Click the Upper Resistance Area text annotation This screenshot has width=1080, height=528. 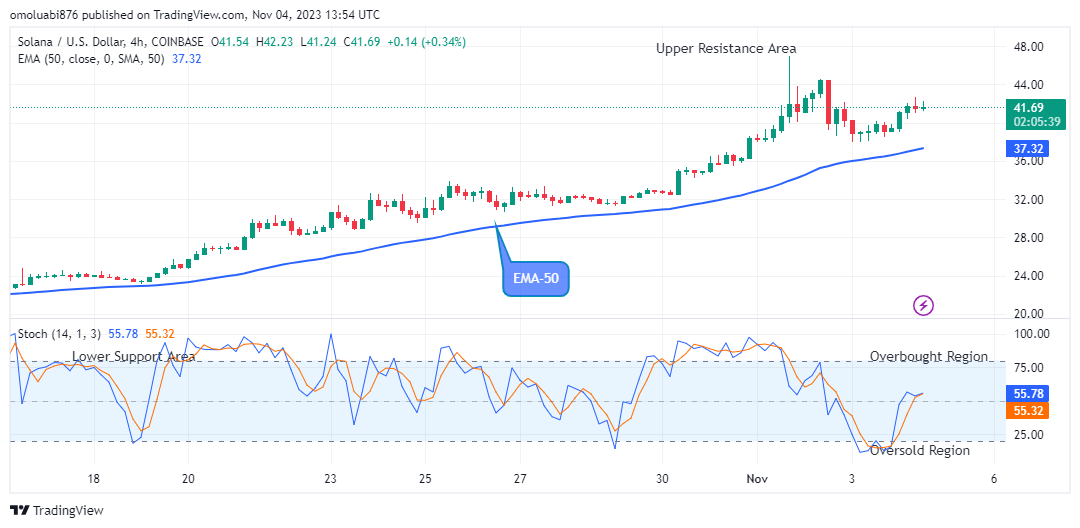click(726, 48)
